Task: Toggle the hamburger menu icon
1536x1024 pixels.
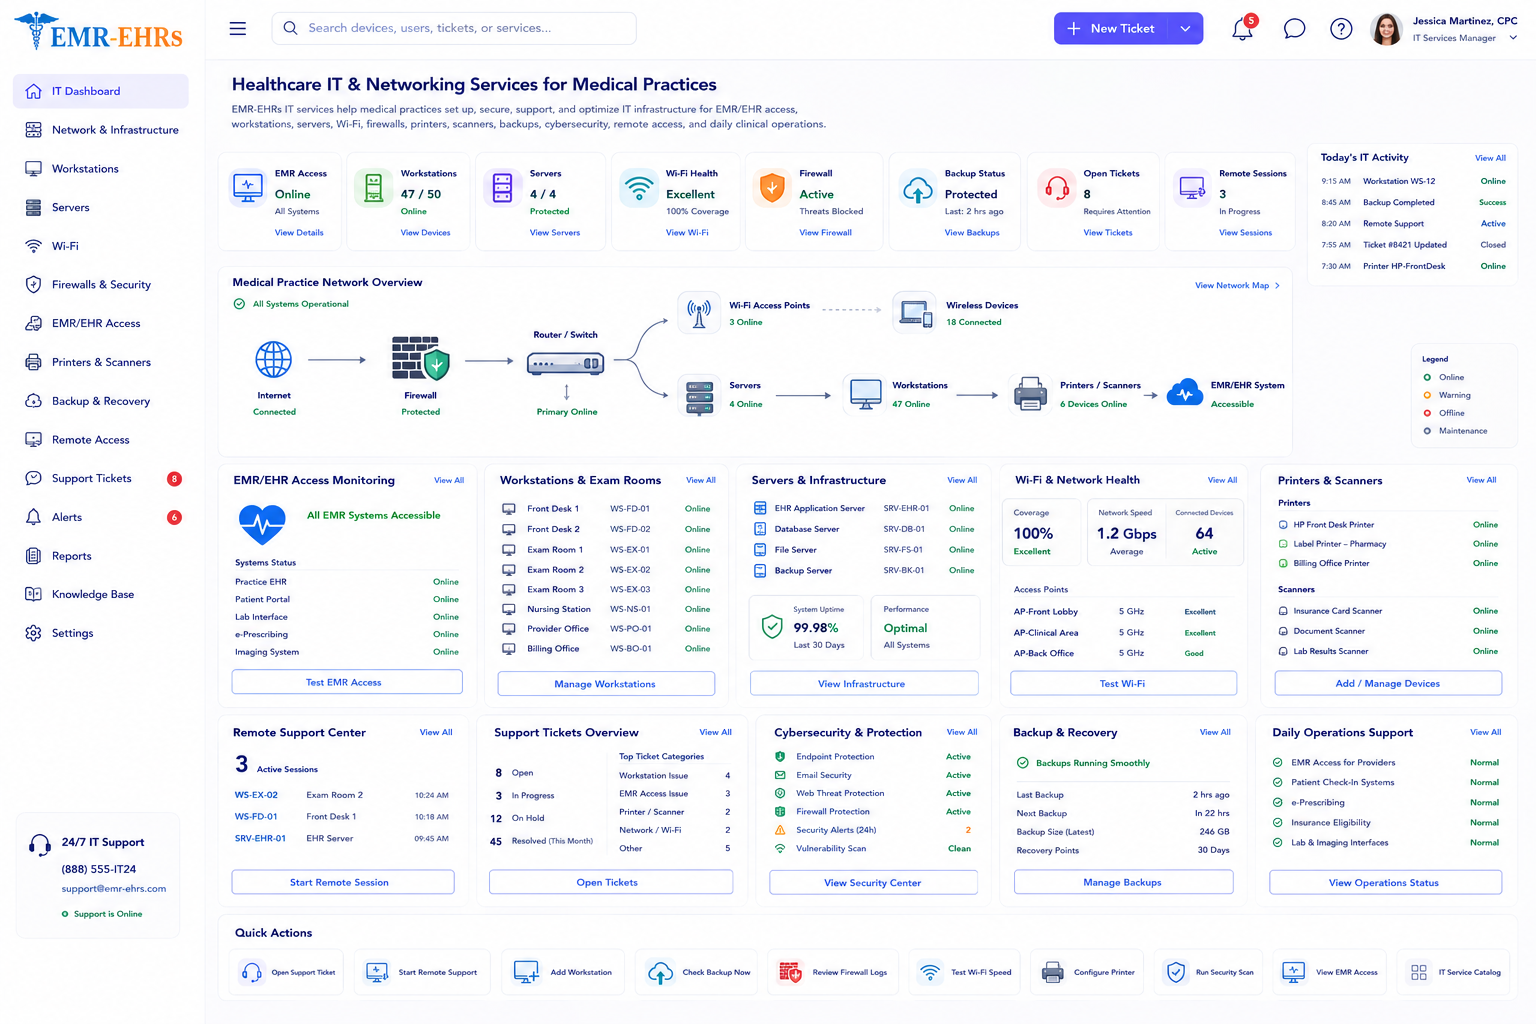Action: click(x=238, y=29)
